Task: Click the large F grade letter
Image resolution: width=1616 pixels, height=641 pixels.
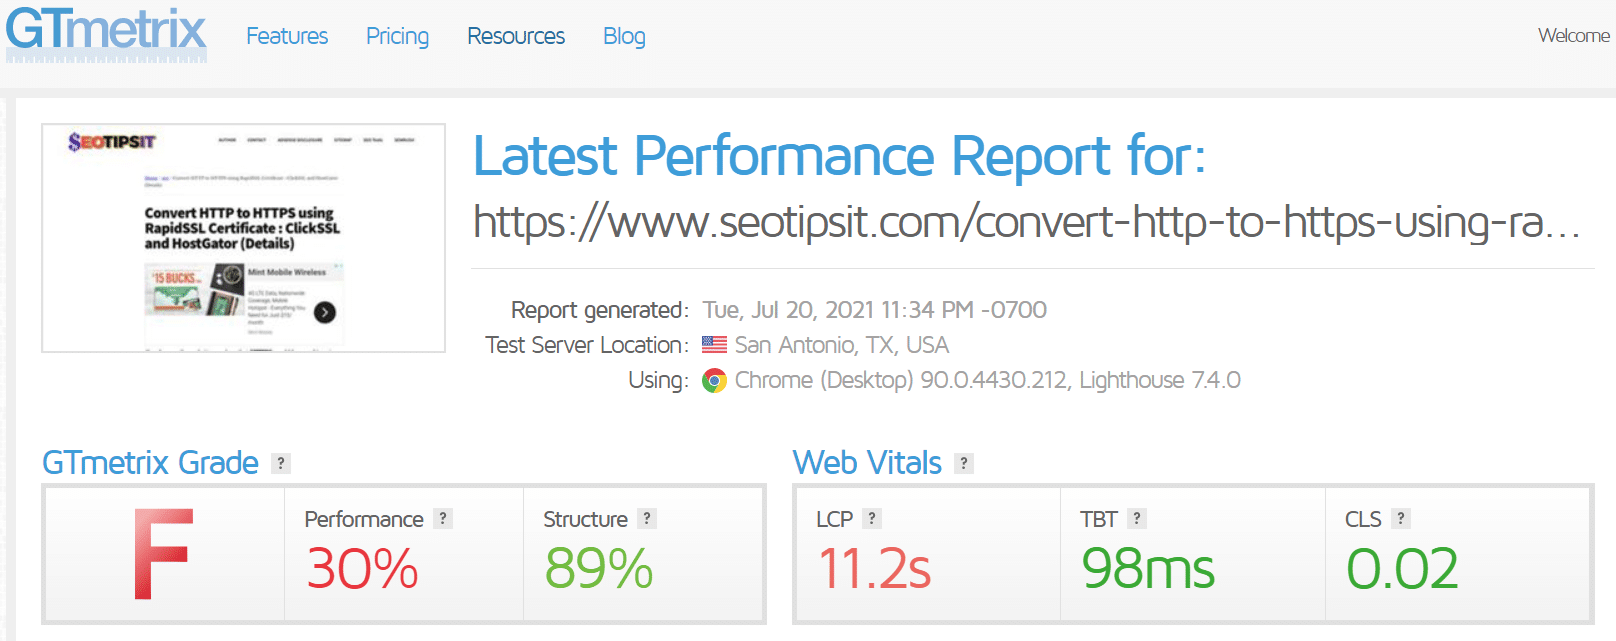Action: (x=160, y=555)
